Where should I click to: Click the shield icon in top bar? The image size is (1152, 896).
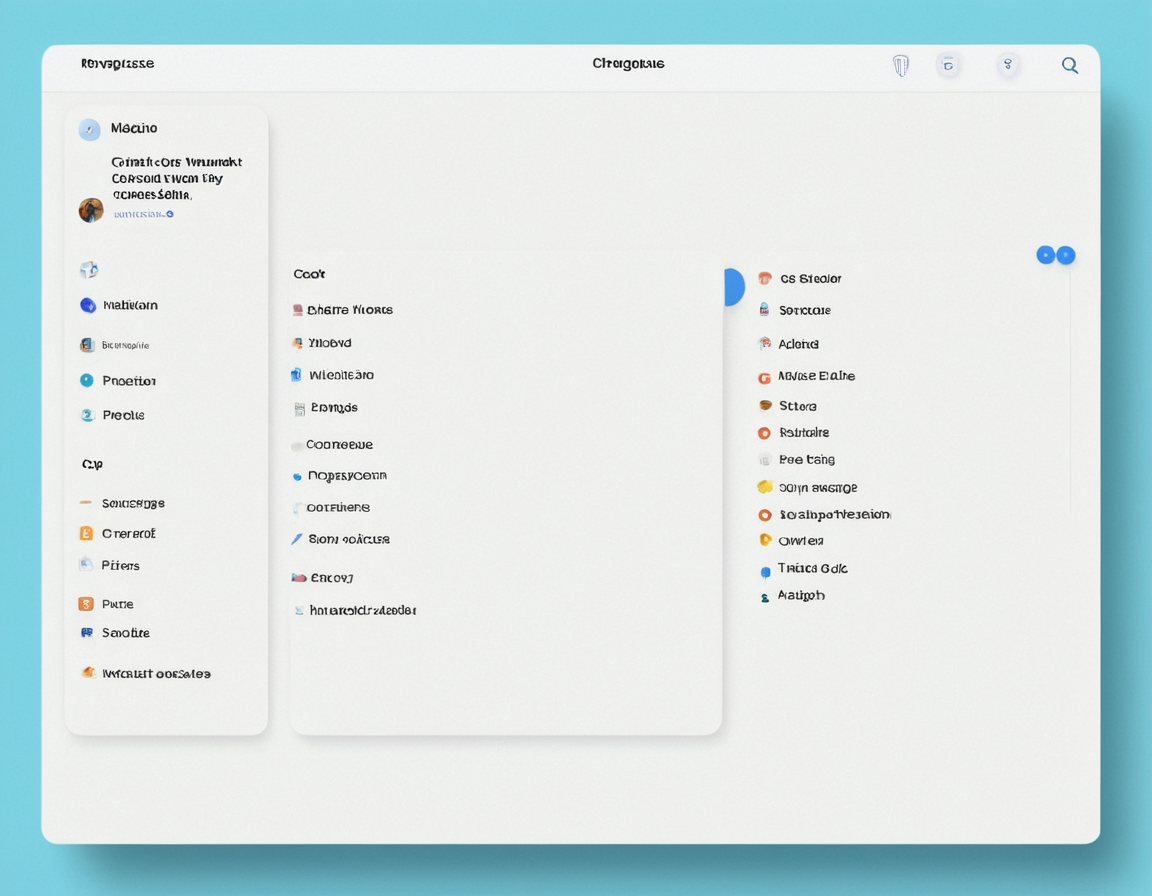(x=900, y=66)
